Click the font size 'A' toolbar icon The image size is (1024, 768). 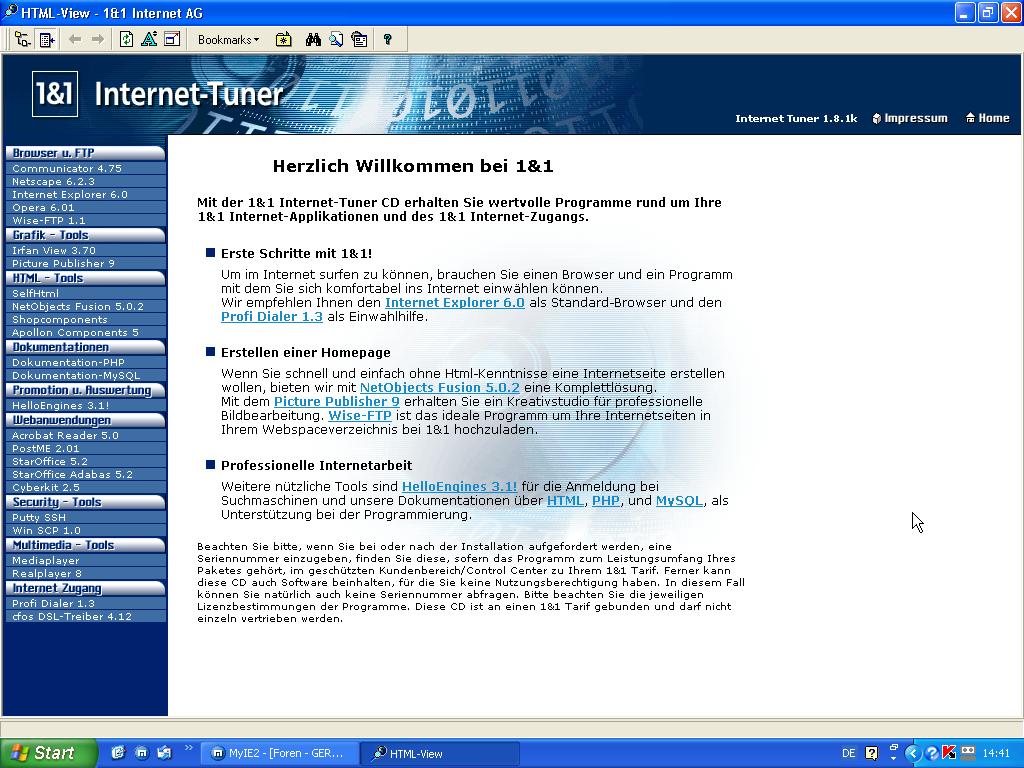pyautogui.click(x=149, y=40)
